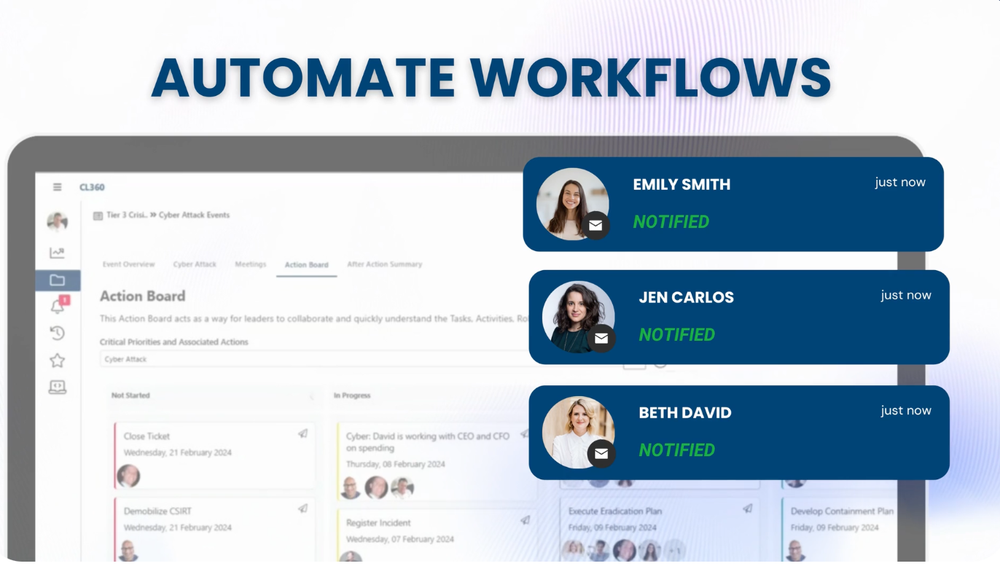The image size is (1000, 565).
Task: Open the Jen Carlos notification card
Action: tap(739, 317)
